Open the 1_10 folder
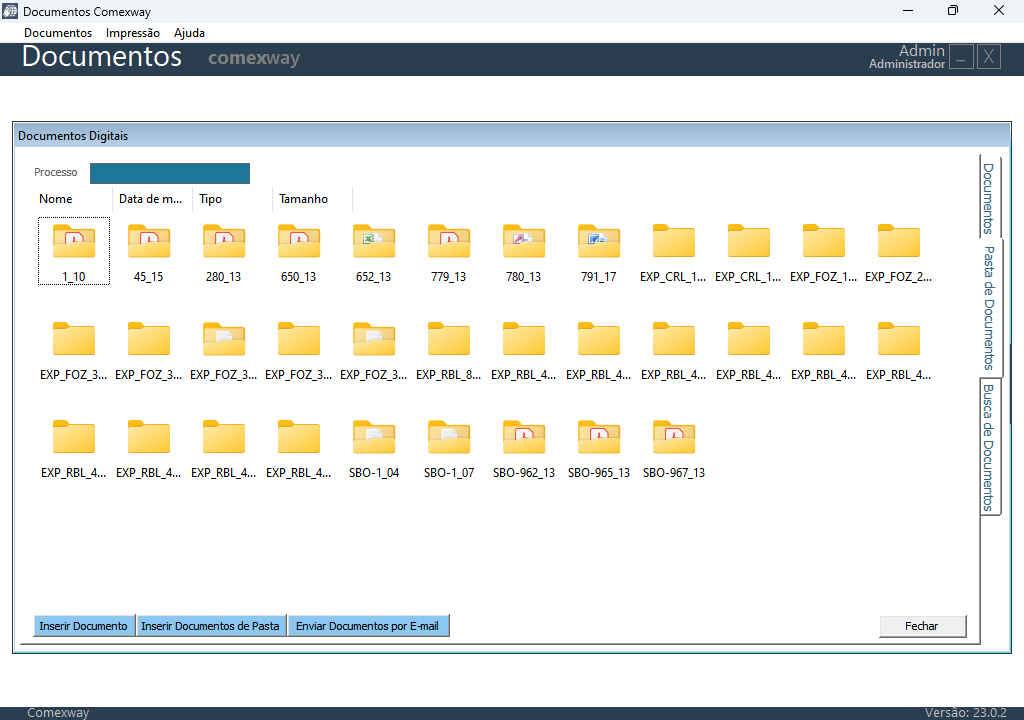 [x=74, y=252]
